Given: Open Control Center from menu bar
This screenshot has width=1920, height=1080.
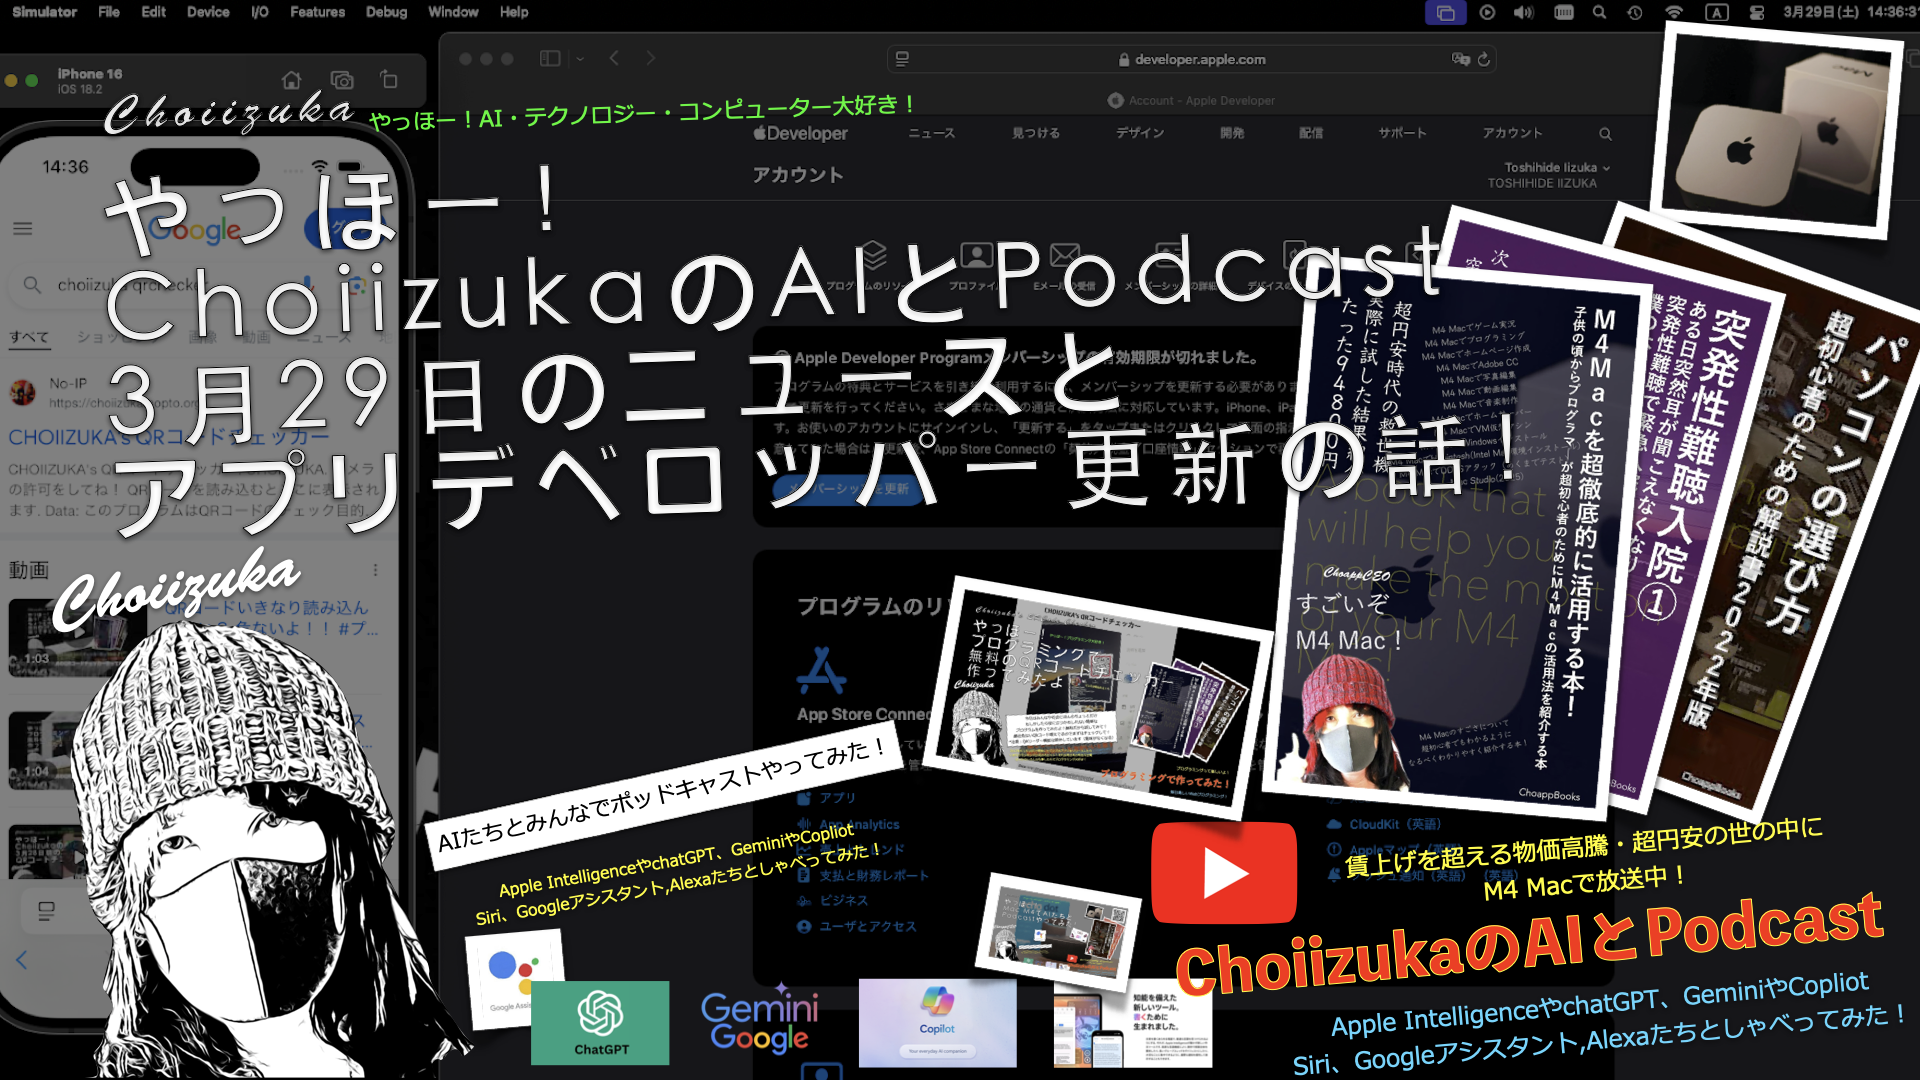Looking at the screenshot, I should point(1757,12).
